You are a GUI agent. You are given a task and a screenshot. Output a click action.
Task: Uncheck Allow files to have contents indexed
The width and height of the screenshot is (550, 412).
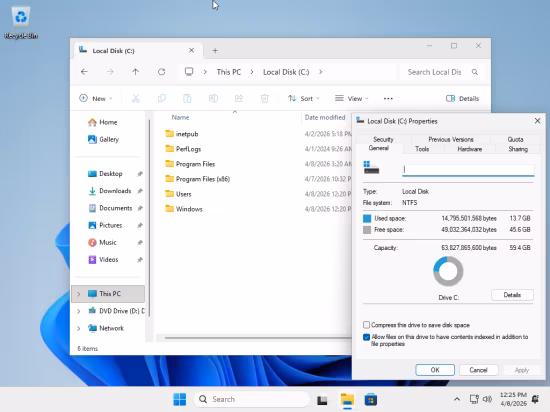(367, 337)
